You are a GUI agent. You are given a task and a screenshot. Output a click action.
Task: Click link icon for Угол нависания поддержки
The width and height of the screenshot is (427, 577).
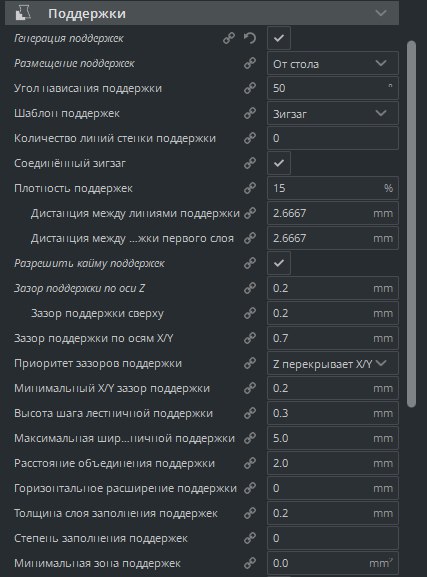coord(250,88)
